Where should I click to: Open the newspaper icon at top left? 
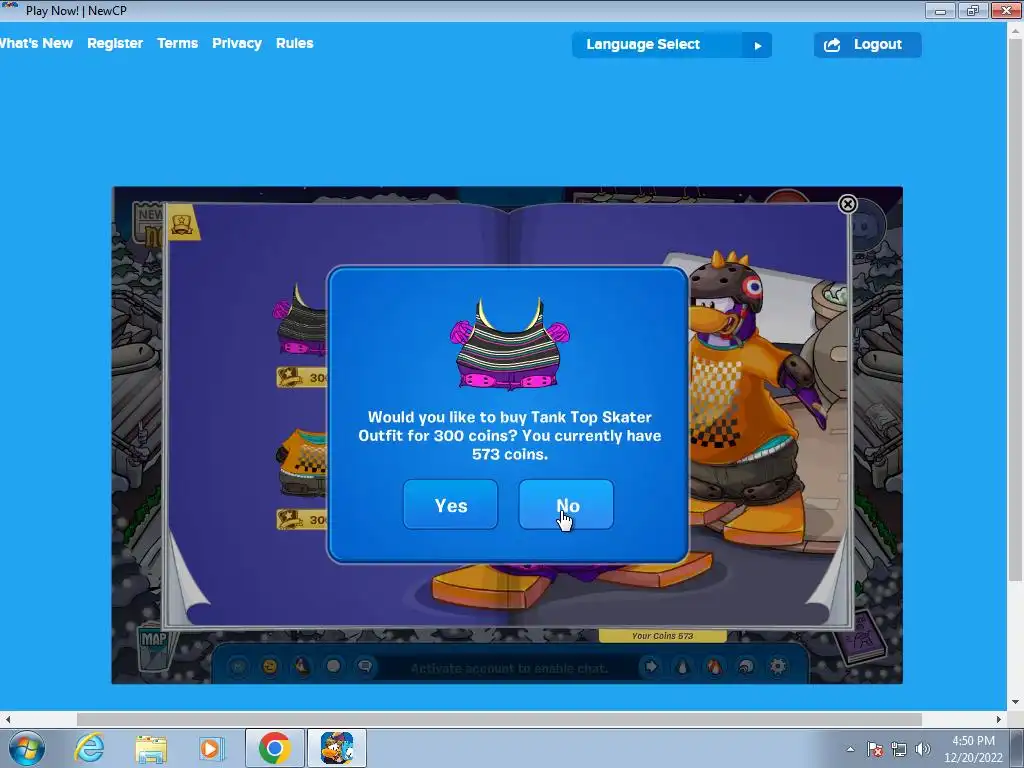[149, 222]
